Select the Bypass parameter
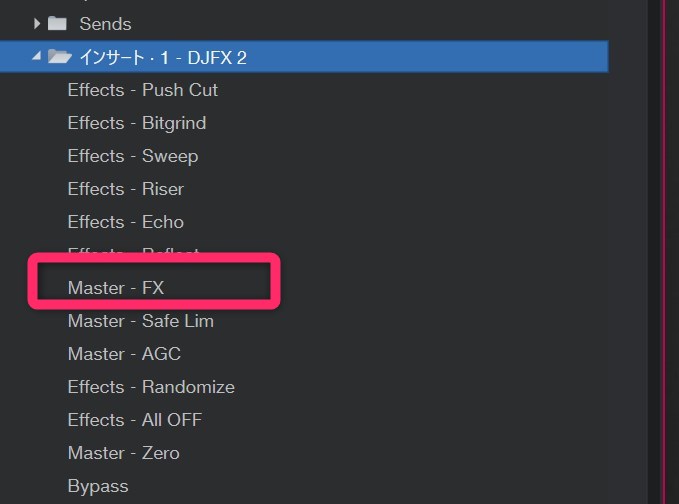This screenshot has width=679, height=504. click(x=98, y=486)
